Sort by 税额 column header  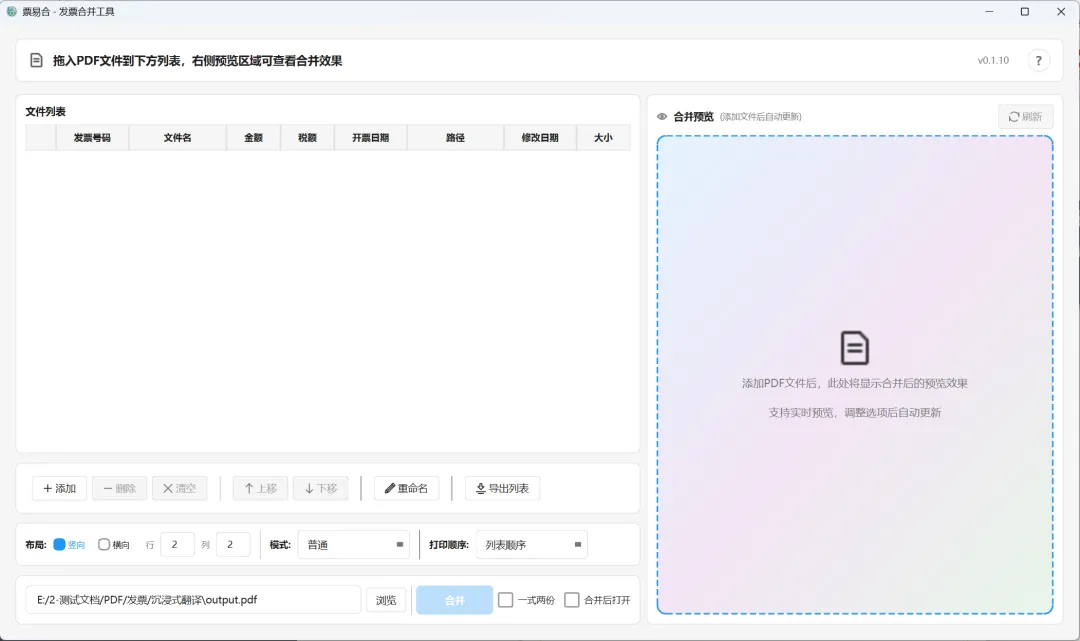307,138
